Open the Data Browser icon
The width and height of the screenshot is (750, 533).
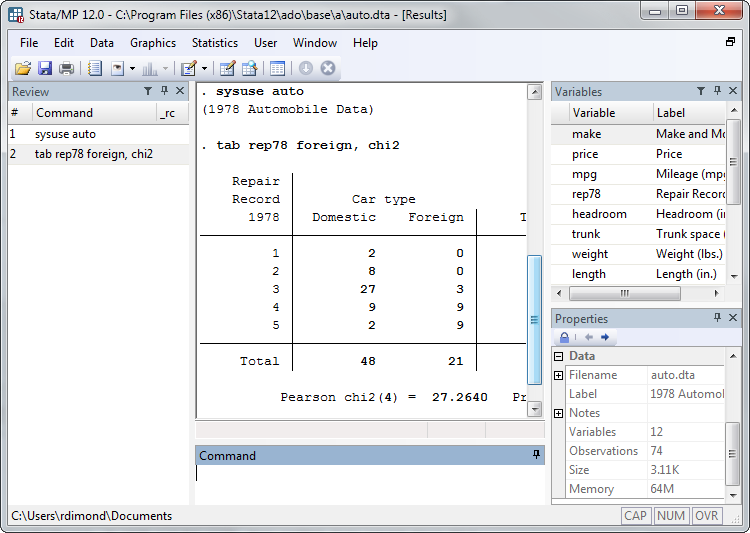(249, 69)
